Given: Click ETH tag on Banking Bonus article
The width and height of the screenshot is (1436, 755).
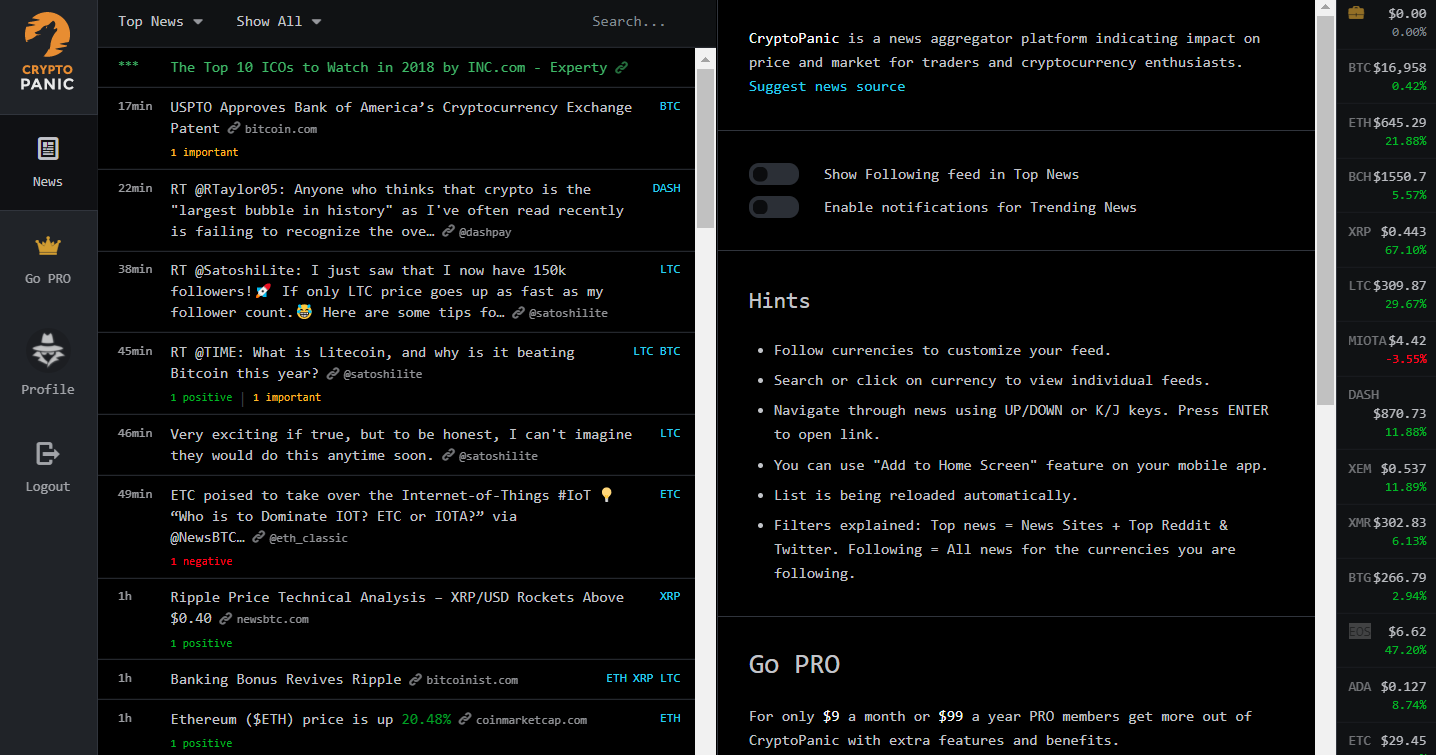Looking at the screenshot, I should [617, 678].
